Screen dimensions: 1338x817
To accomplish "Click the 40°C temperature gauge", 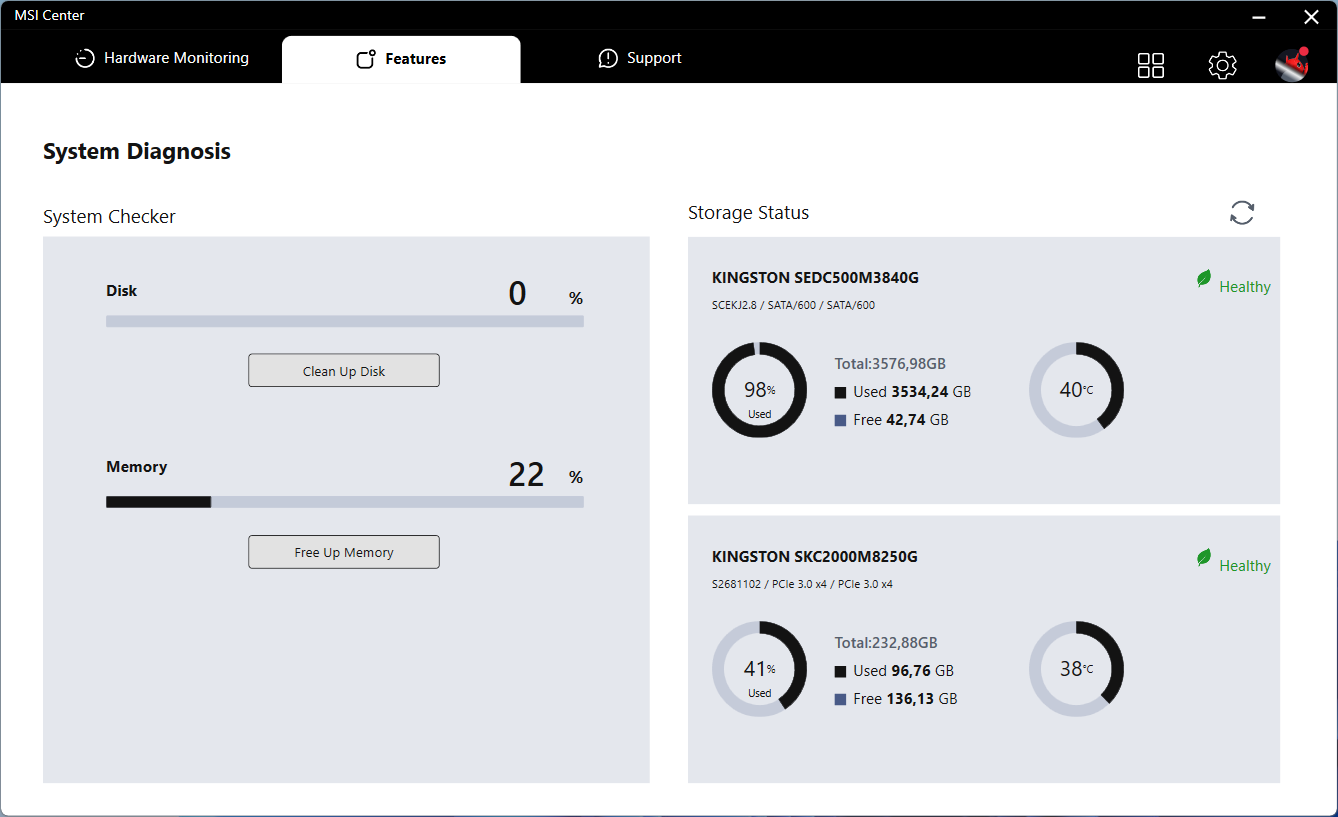I will pos(1076,390).
